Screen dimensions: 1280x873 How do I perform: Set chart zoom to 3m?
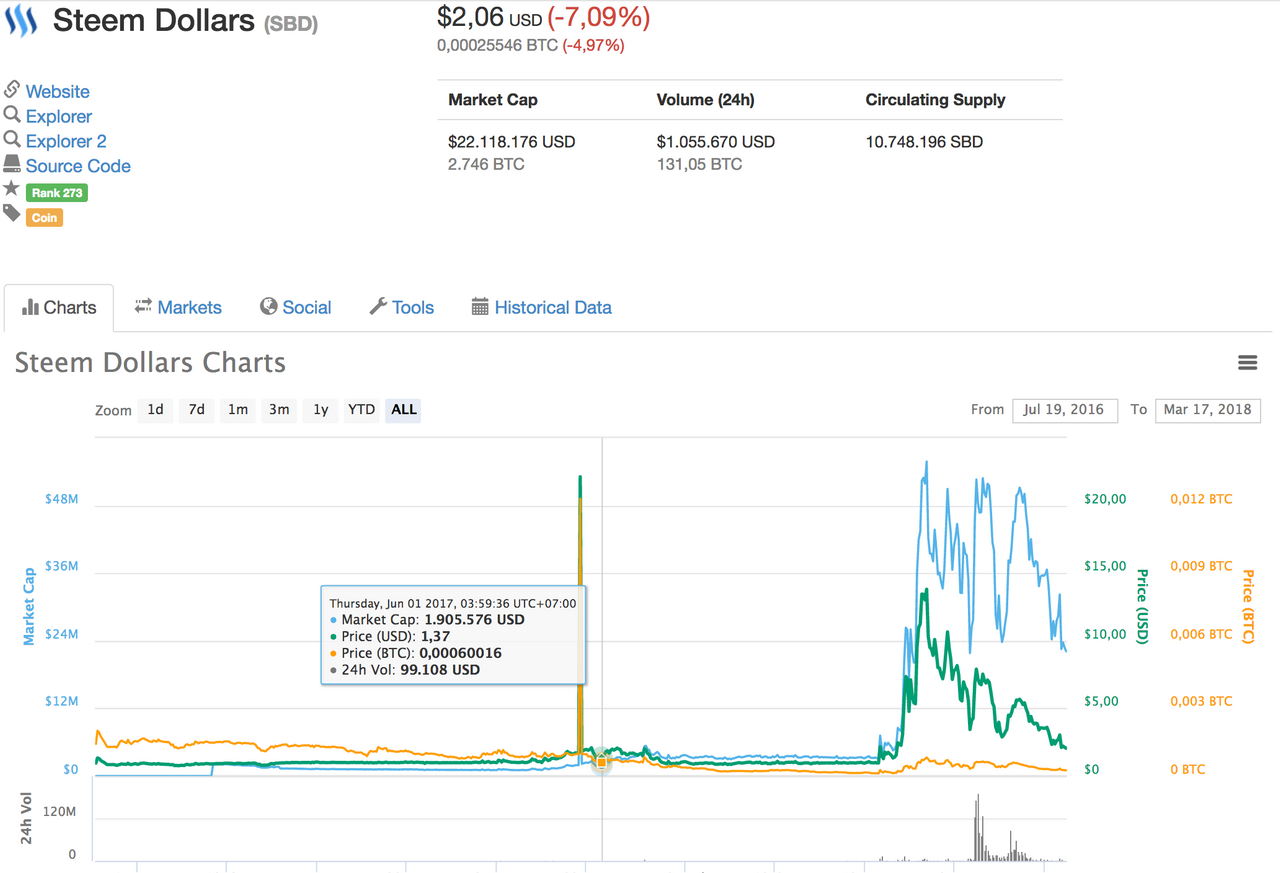pyautogui.click(x=279, y=409)
